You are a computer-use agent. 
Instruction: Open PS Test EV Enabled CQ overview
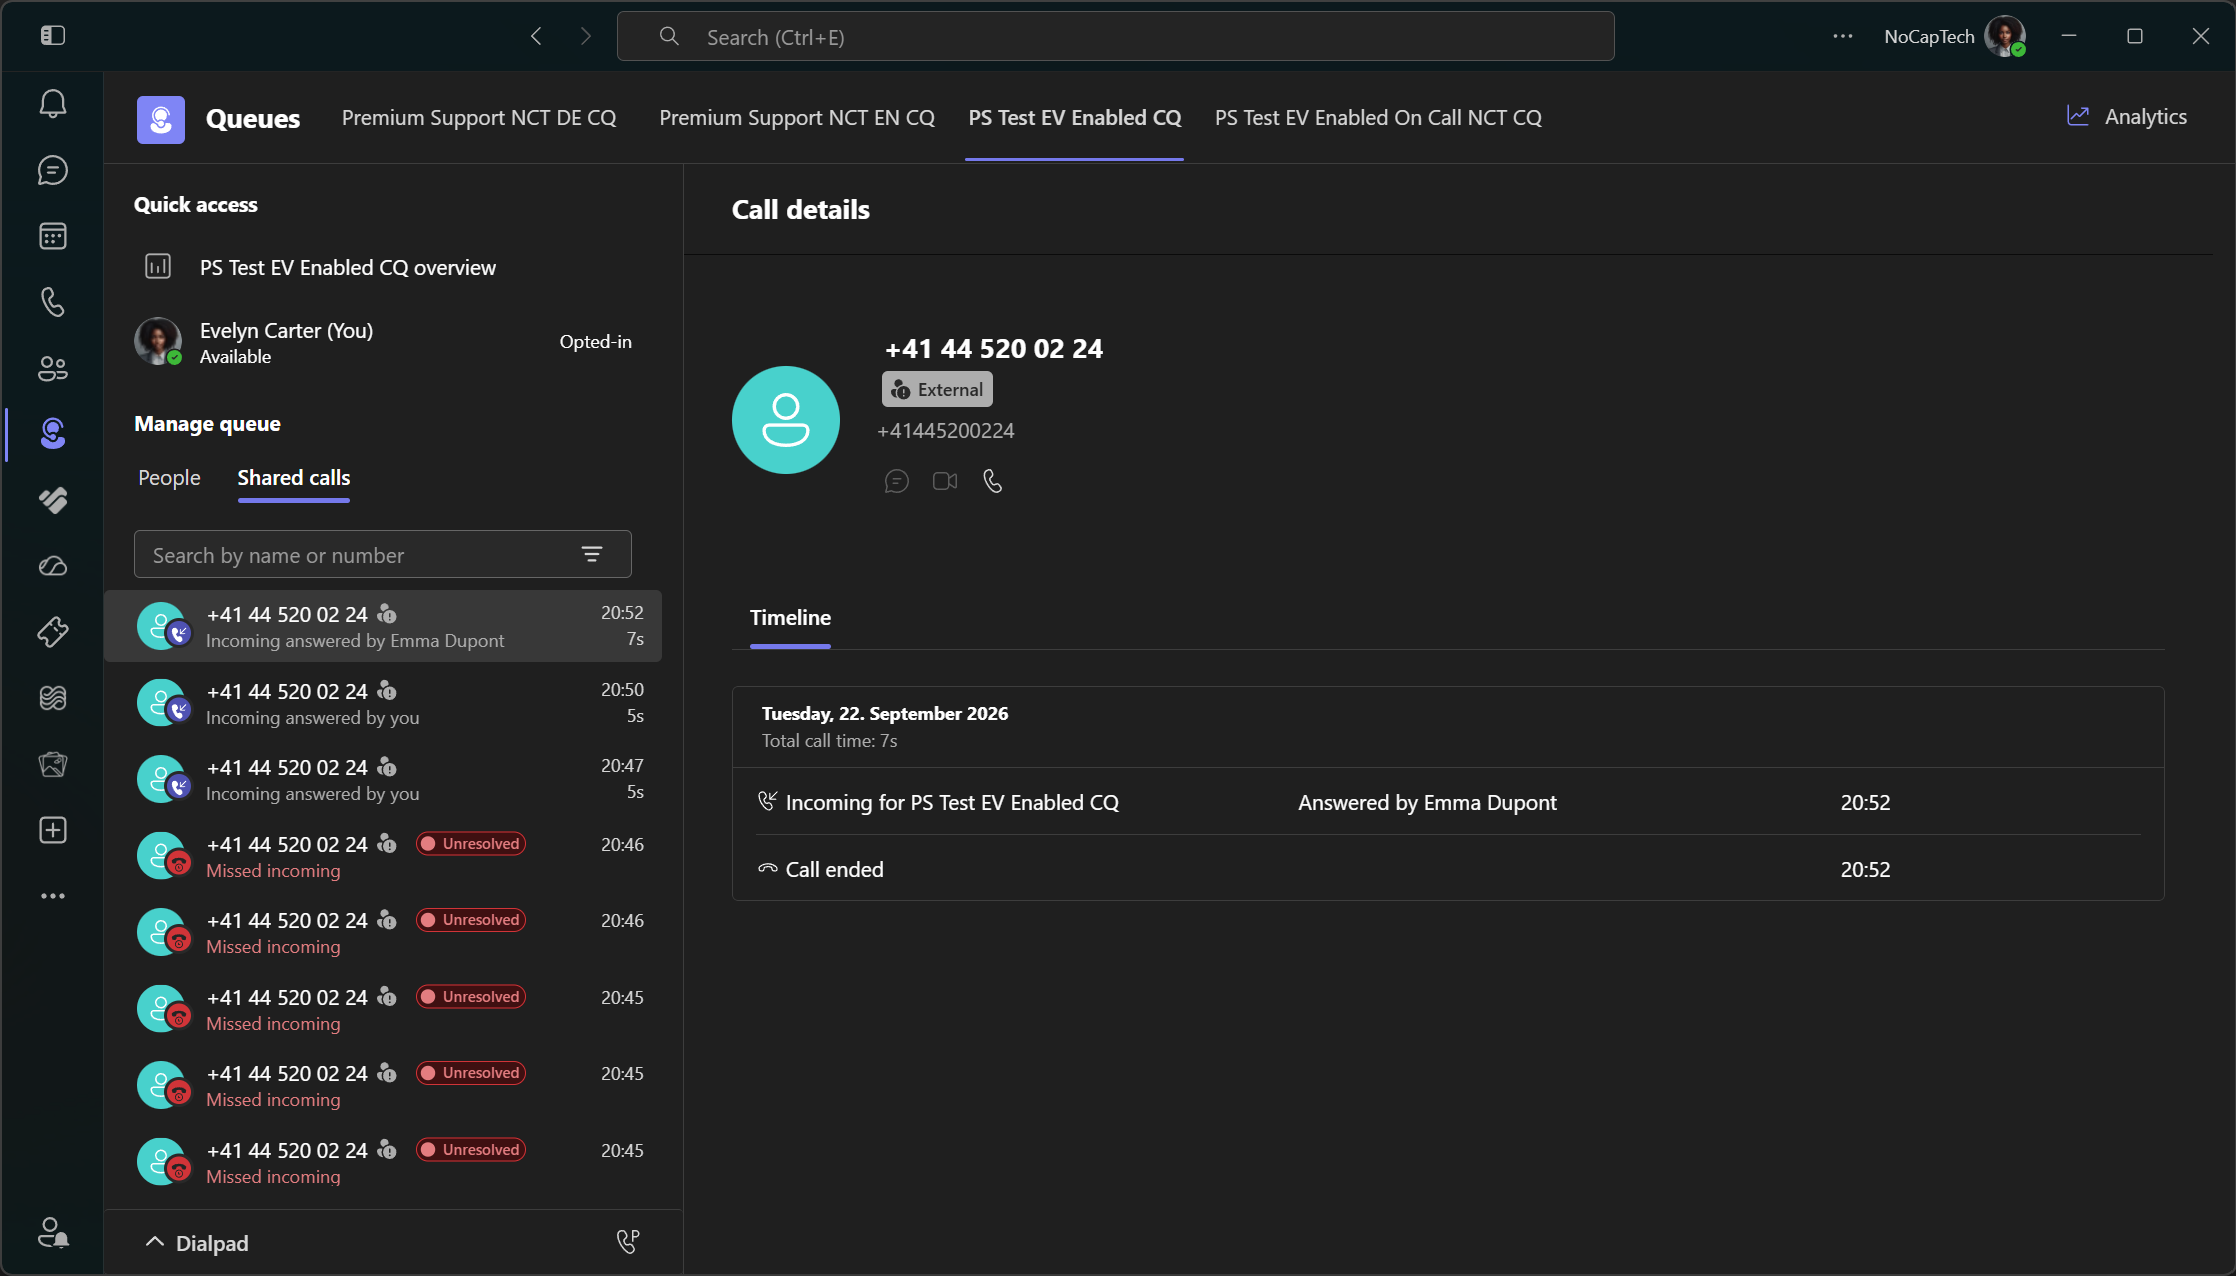click(348, 268)
